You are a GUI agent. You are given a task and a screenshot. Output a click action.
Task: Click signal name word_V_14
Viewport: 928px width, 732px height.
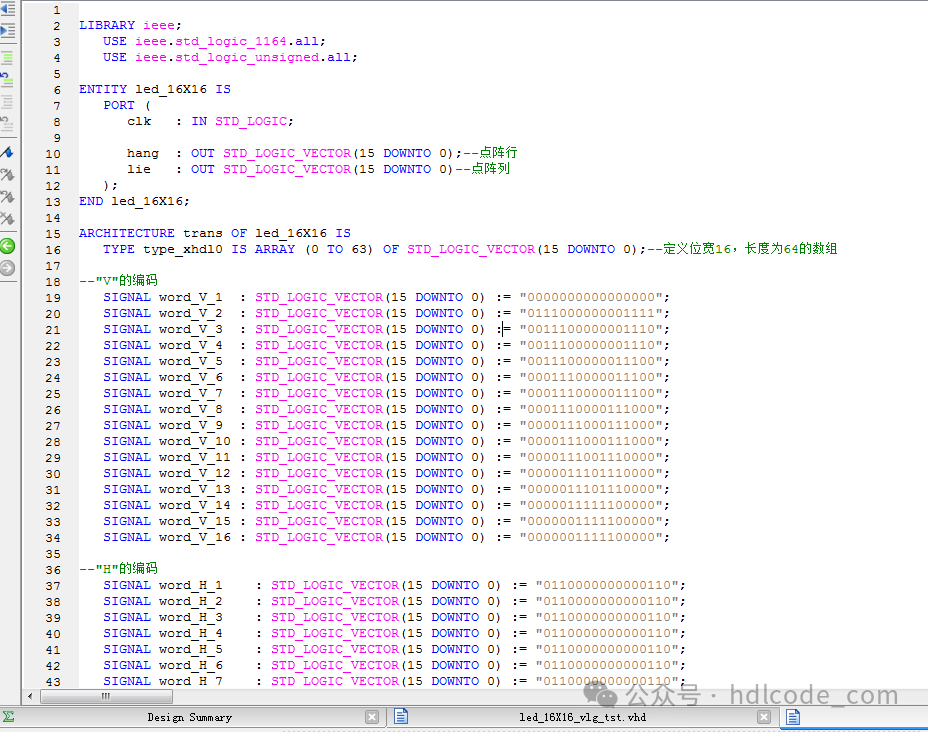tap(195, 505)
